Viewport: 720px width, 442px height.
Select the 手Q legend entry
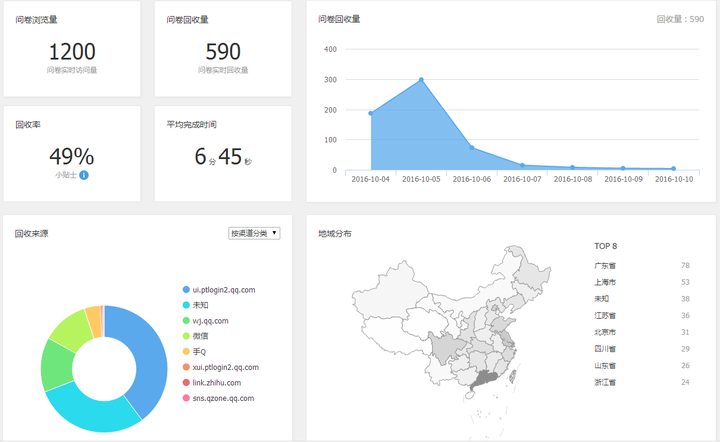[195, 352]
